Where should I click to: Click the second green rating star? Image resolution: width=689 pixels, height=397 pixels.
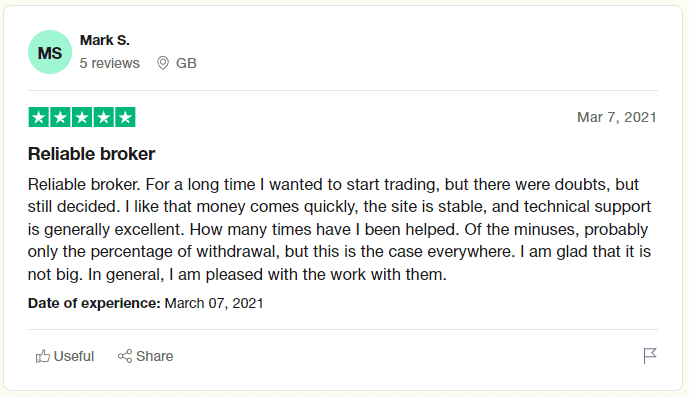click(x=60, y=117)
